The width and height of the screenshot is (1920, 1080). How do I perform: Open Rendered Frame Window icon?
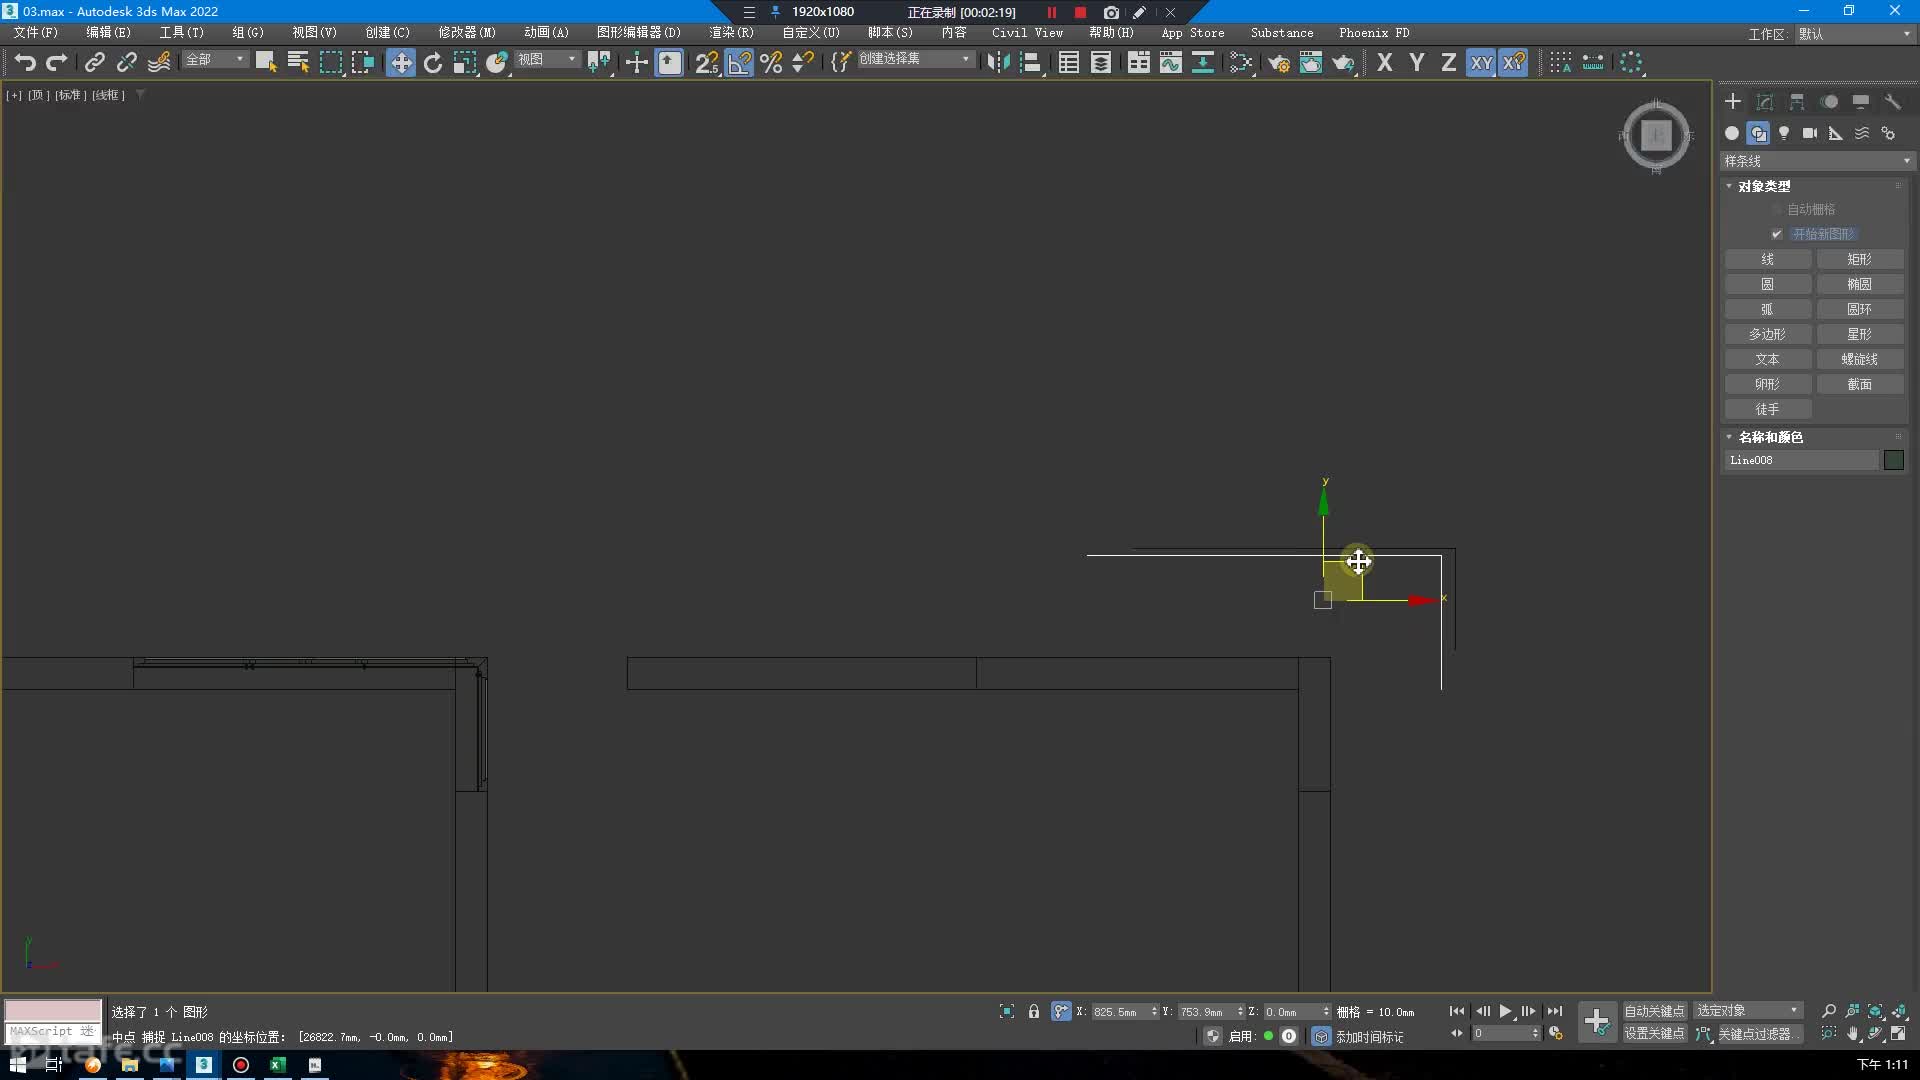coord(1310,63)
